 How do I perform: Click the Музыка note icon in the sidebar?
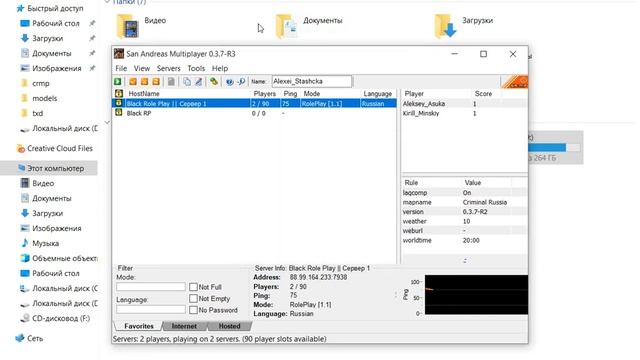coord(25,243)
